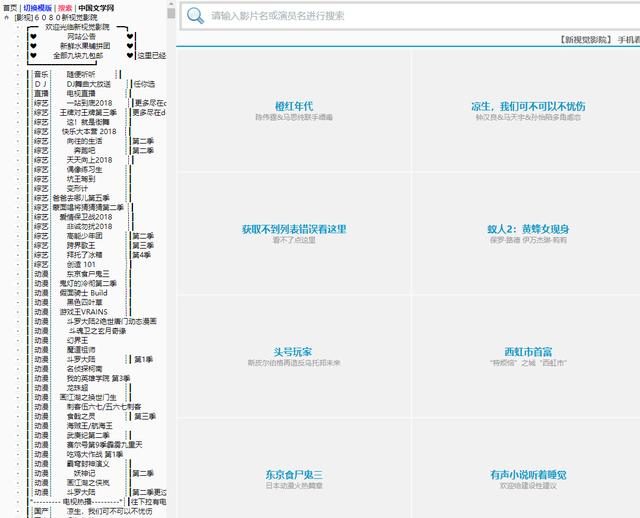Select the 假面骑士 Build row
Screen dimensions: 640x518
(83, 293)
